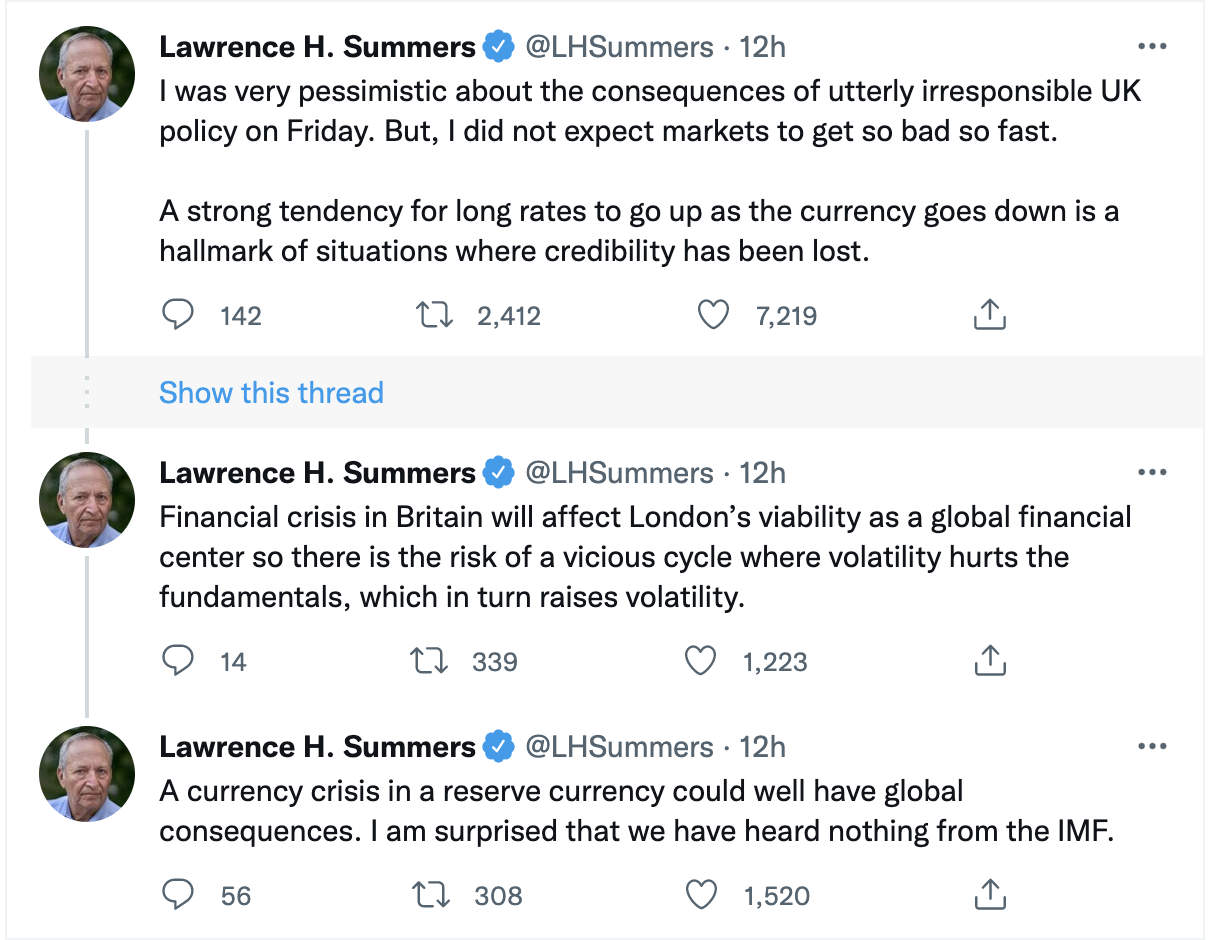
Task: Reply to the tweet with 142 replies
Action: click(x=177, y=316)
